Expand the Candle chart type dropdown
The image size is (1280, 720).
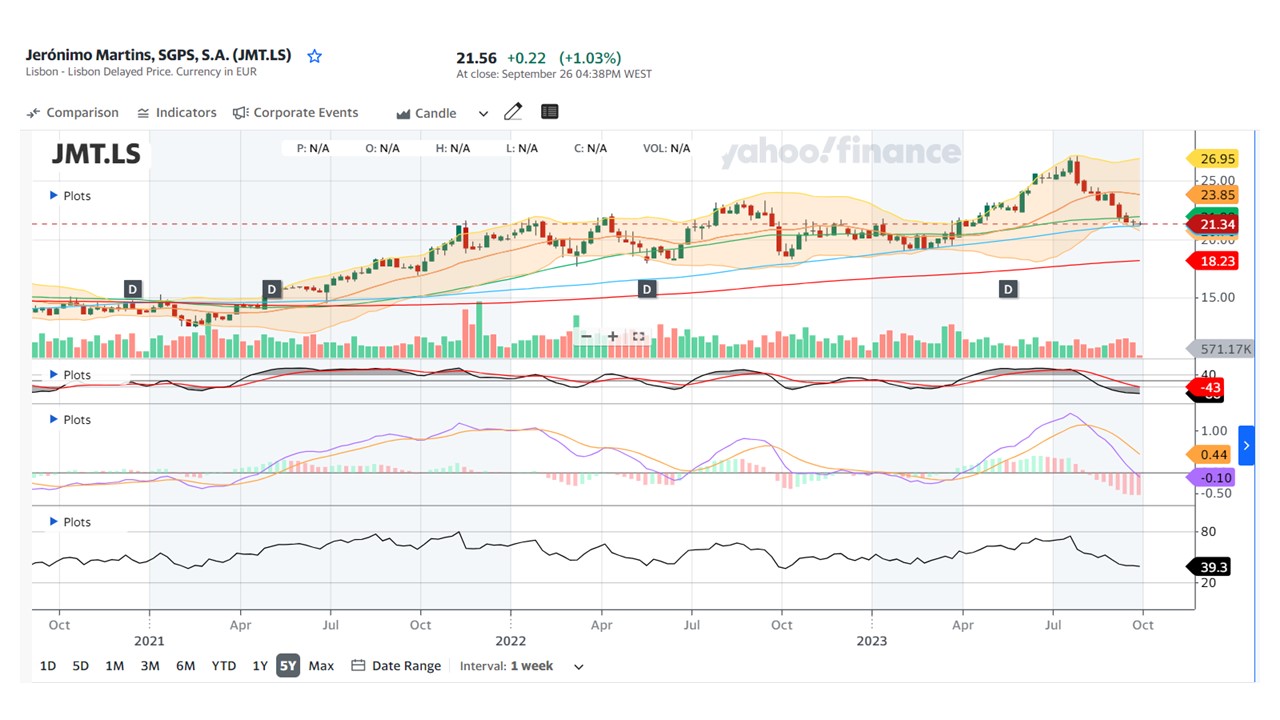483,114
